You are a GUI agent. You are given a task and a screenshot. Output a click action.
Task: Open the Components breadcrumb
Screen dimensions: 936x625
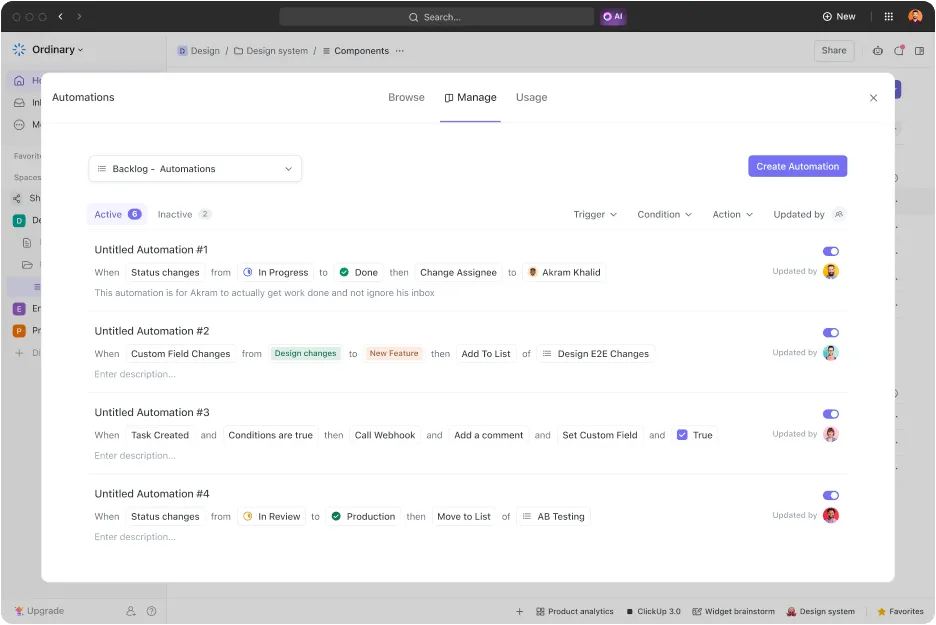pyautogui.click(x=356, y=51)
